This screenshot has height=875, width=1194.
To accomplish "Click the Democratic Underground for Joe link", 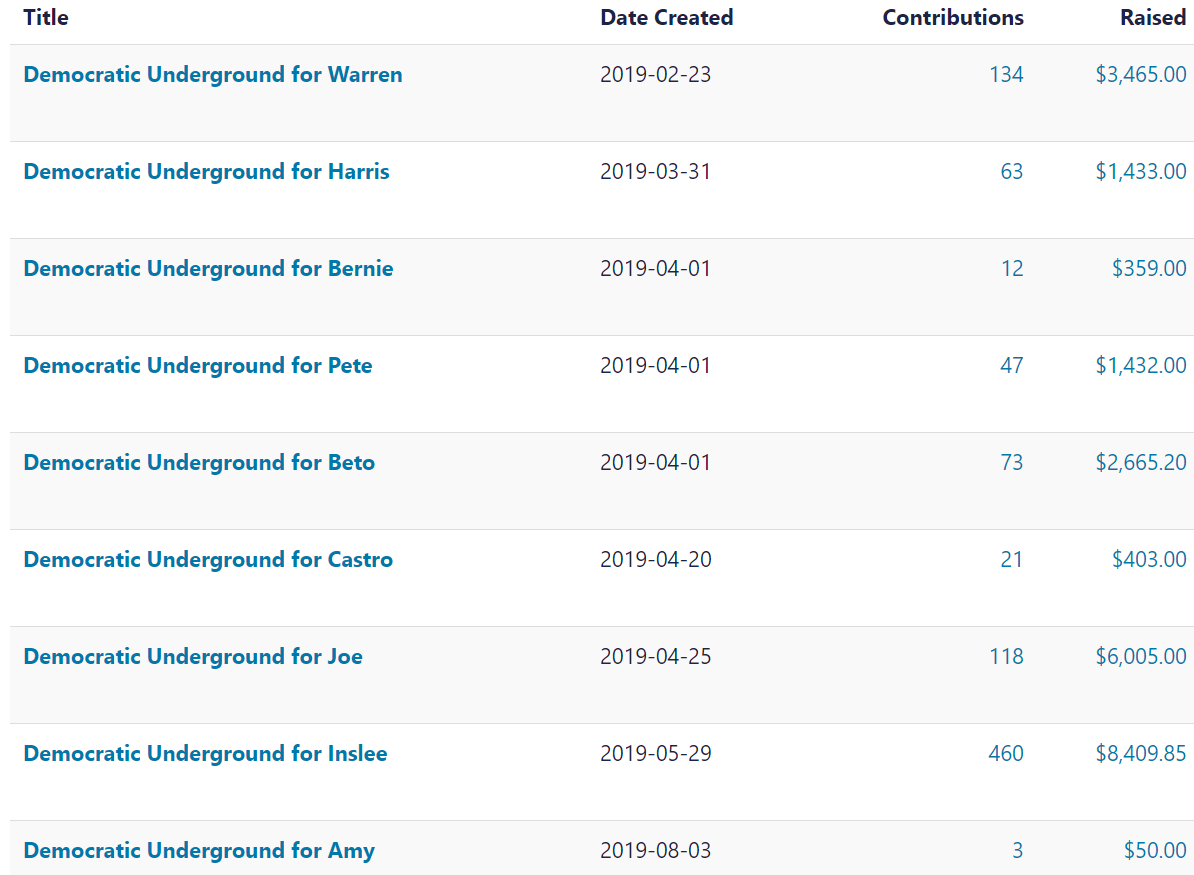I will click(193, 657).
